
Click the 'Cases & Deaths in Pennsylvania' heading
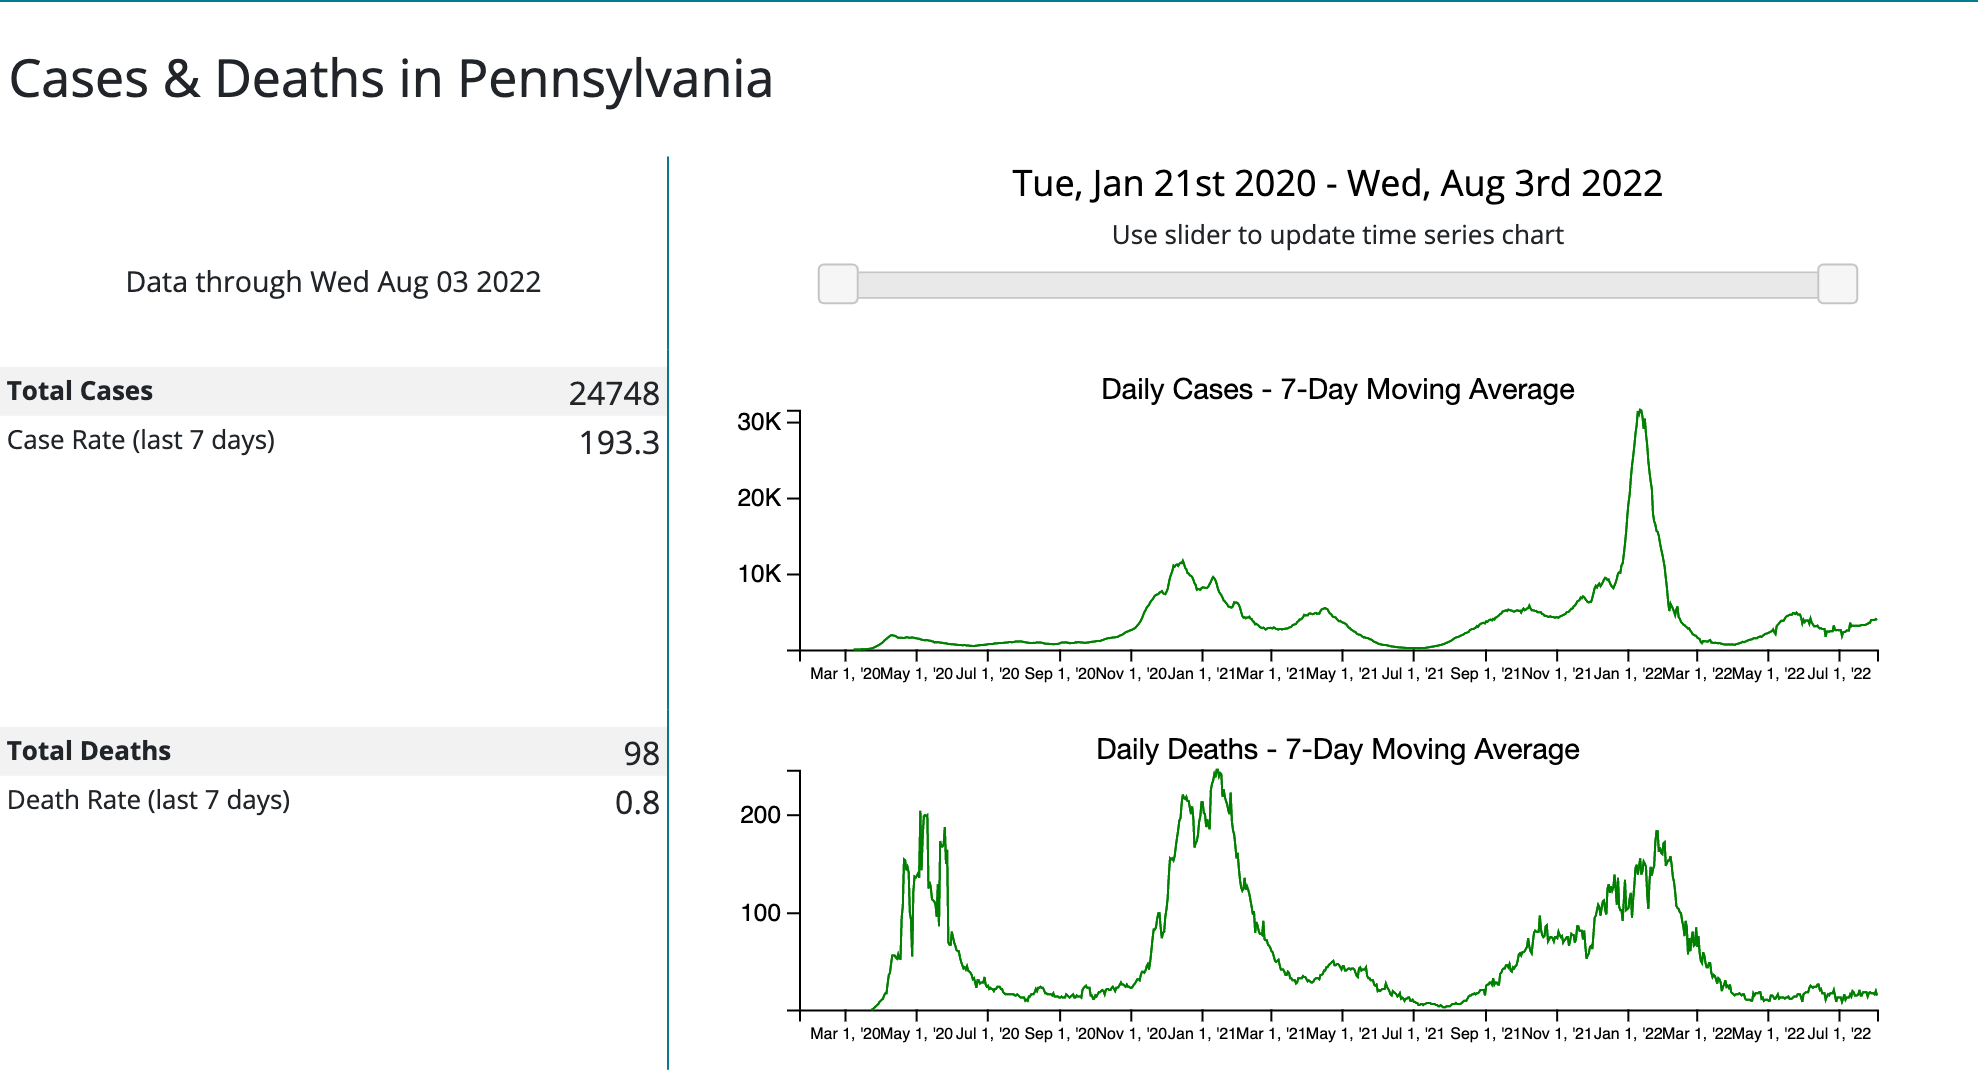[391, 79]
